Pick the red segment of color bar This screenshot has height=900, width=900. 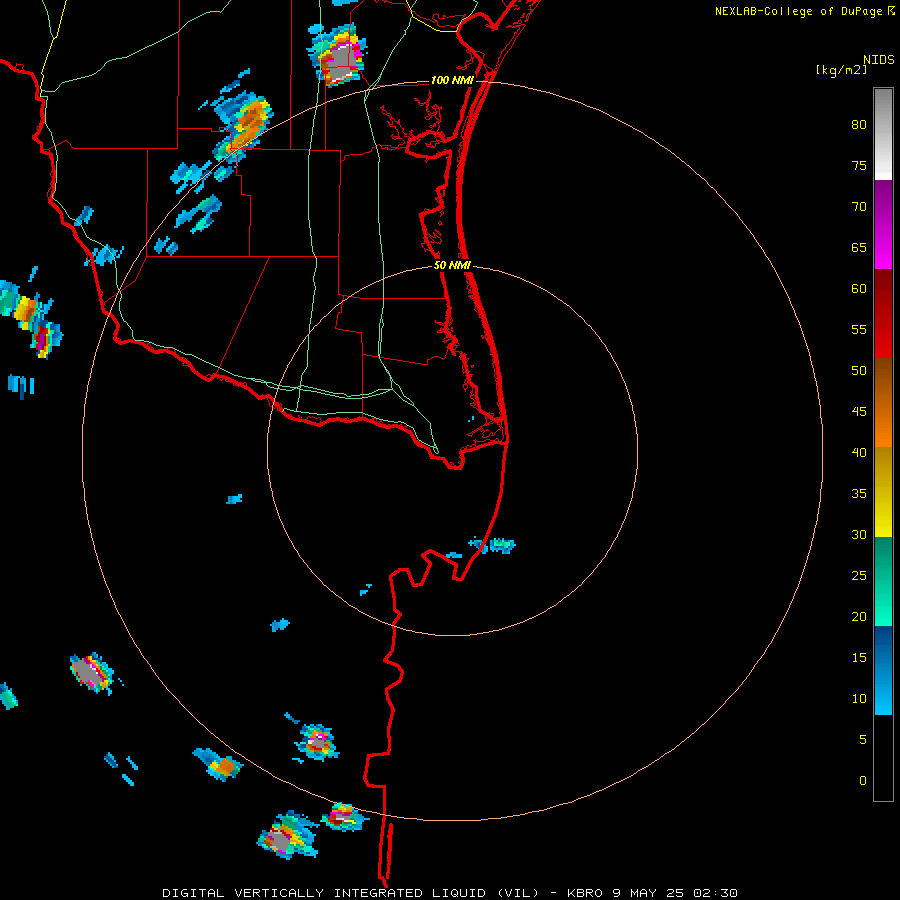(x=883, y=314)
